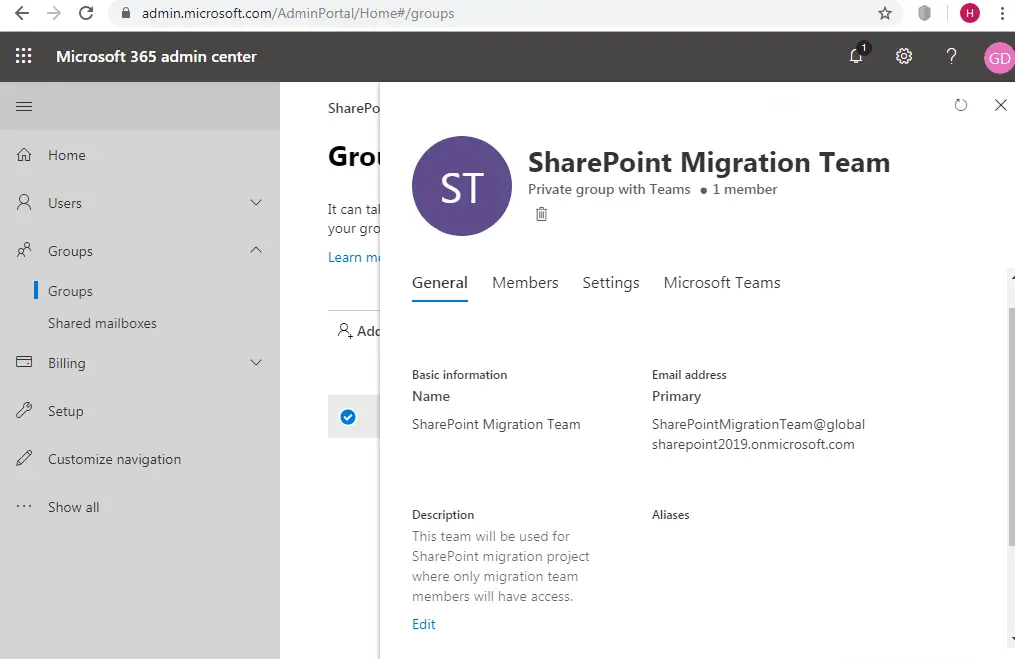Click Edit link under Description
This screenshot has width=1015, height=659.
423,624
